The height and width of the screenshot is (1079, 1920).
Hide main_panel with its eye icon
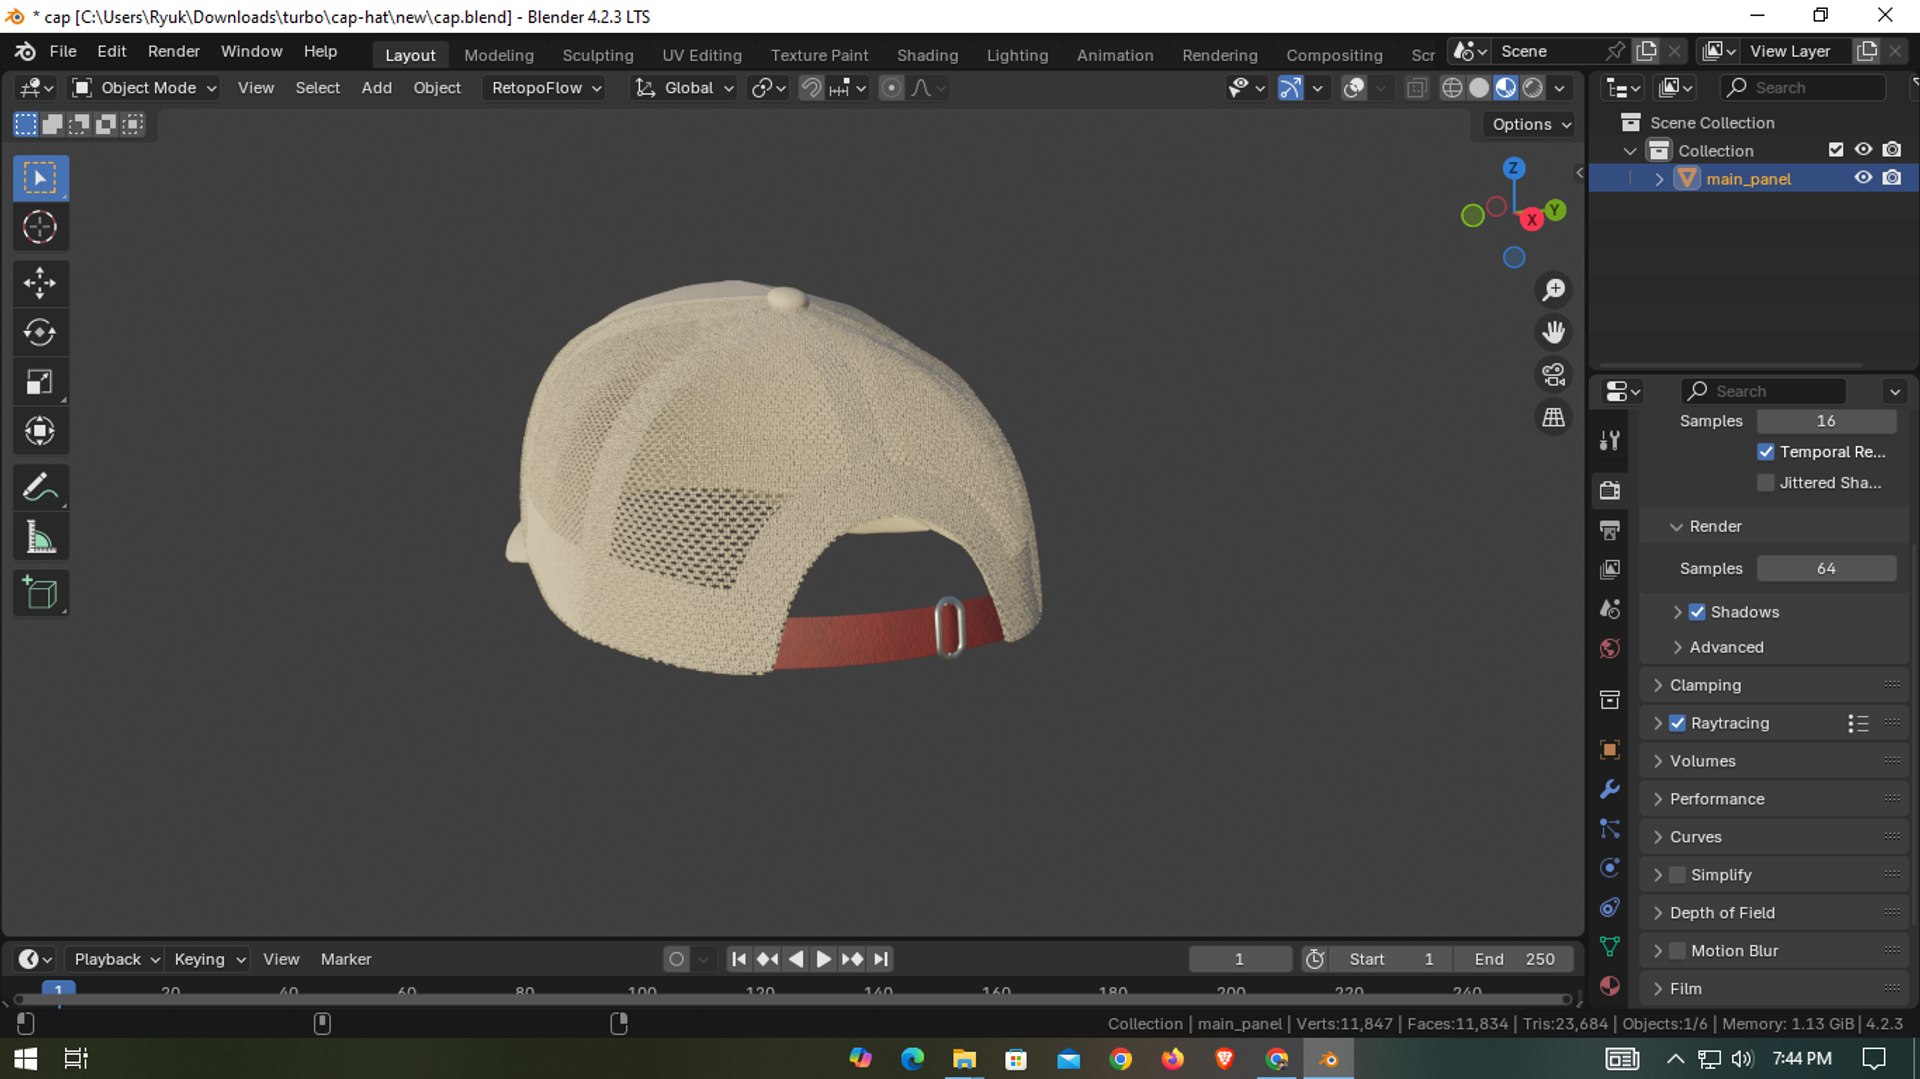(x=1863, y=178)
